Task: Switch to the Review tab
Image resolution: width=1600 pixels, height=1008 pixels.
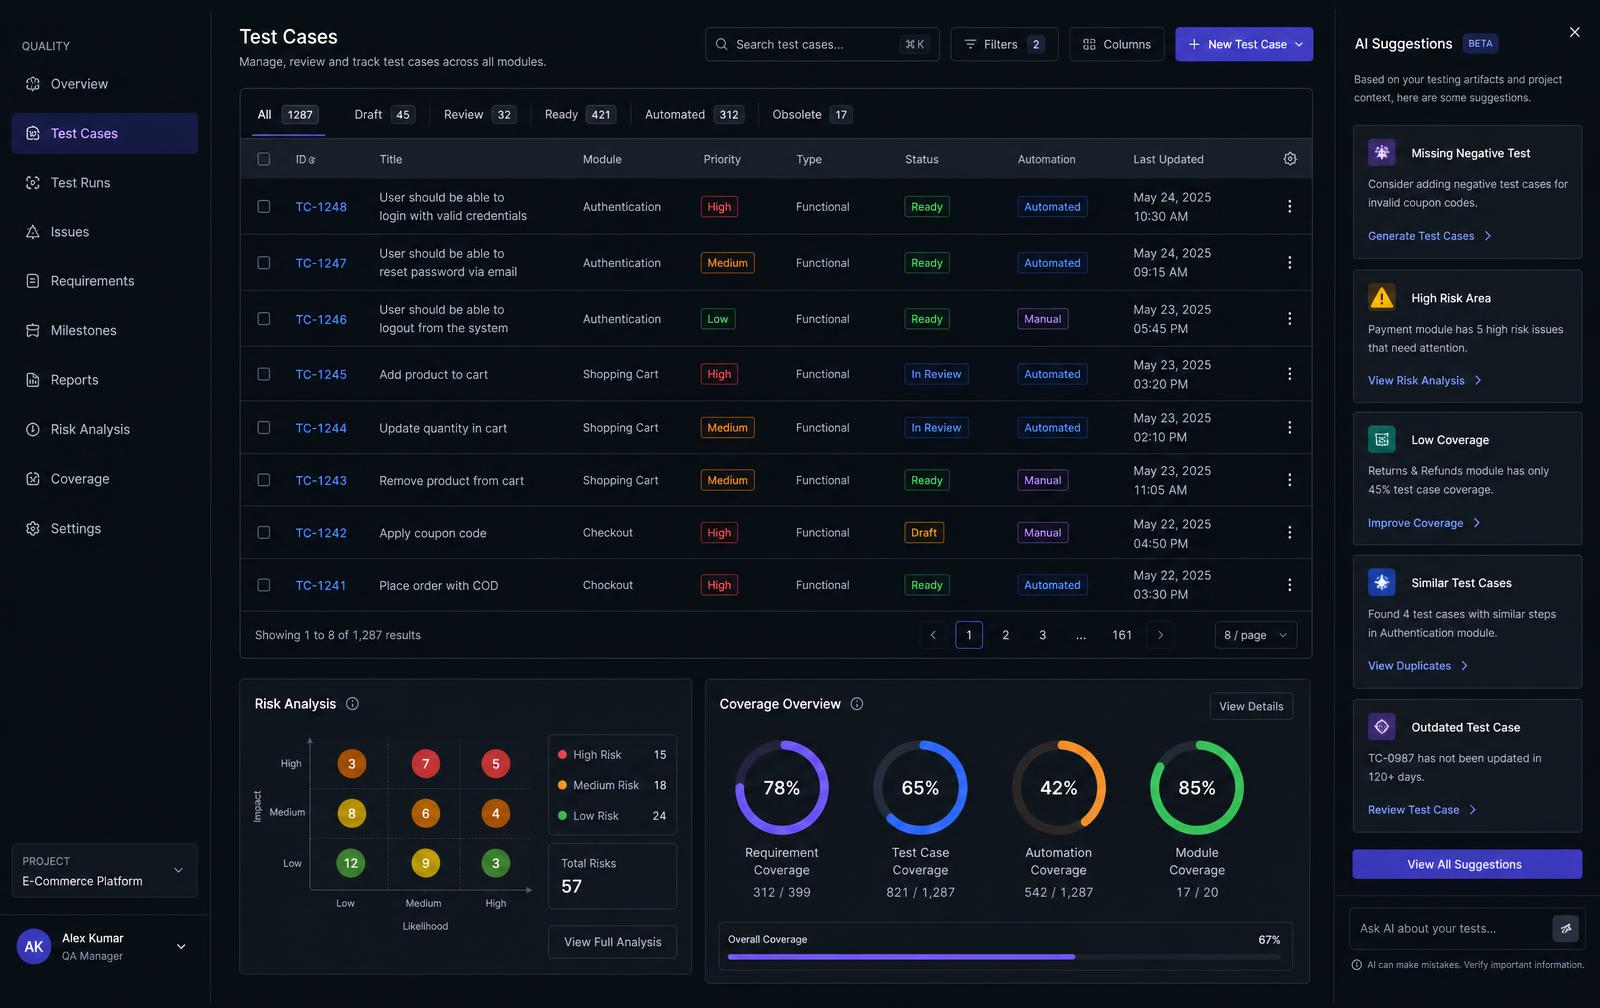Action: click(479, 115)
